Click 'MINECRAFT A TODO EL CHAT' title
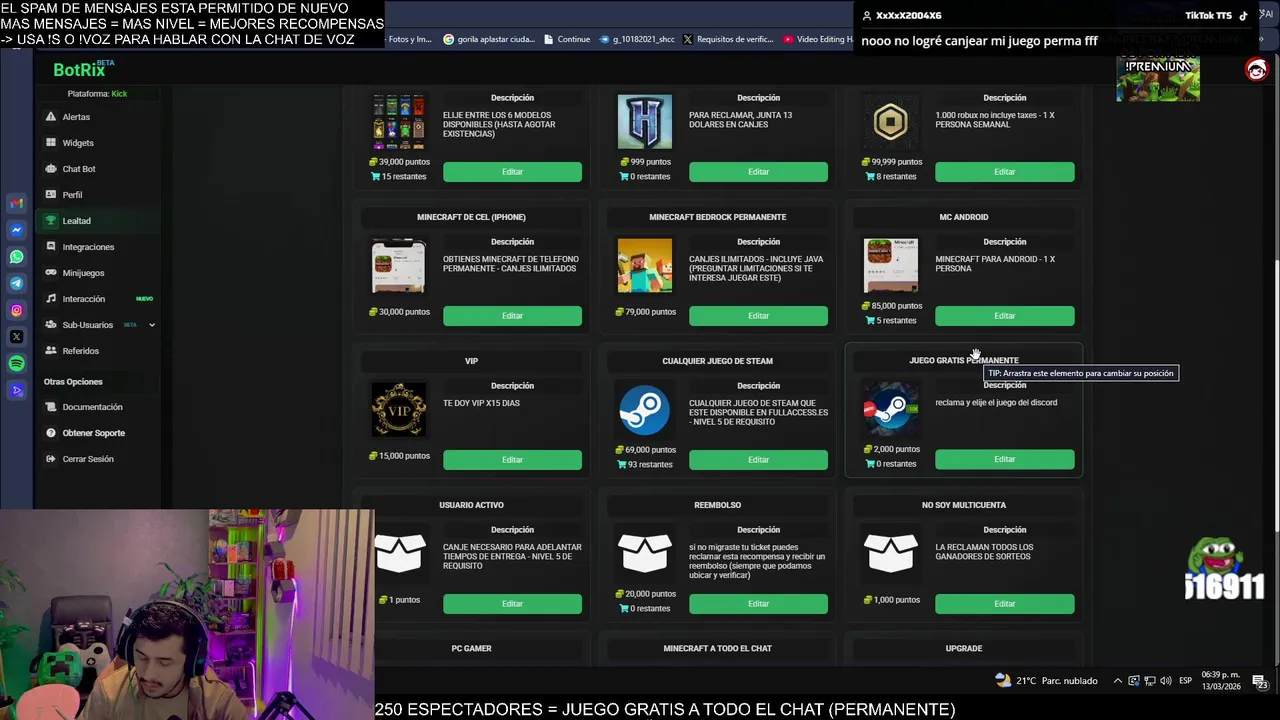Image resolution: width=1280 pixels, height=720 pixels. click(717, 648)
